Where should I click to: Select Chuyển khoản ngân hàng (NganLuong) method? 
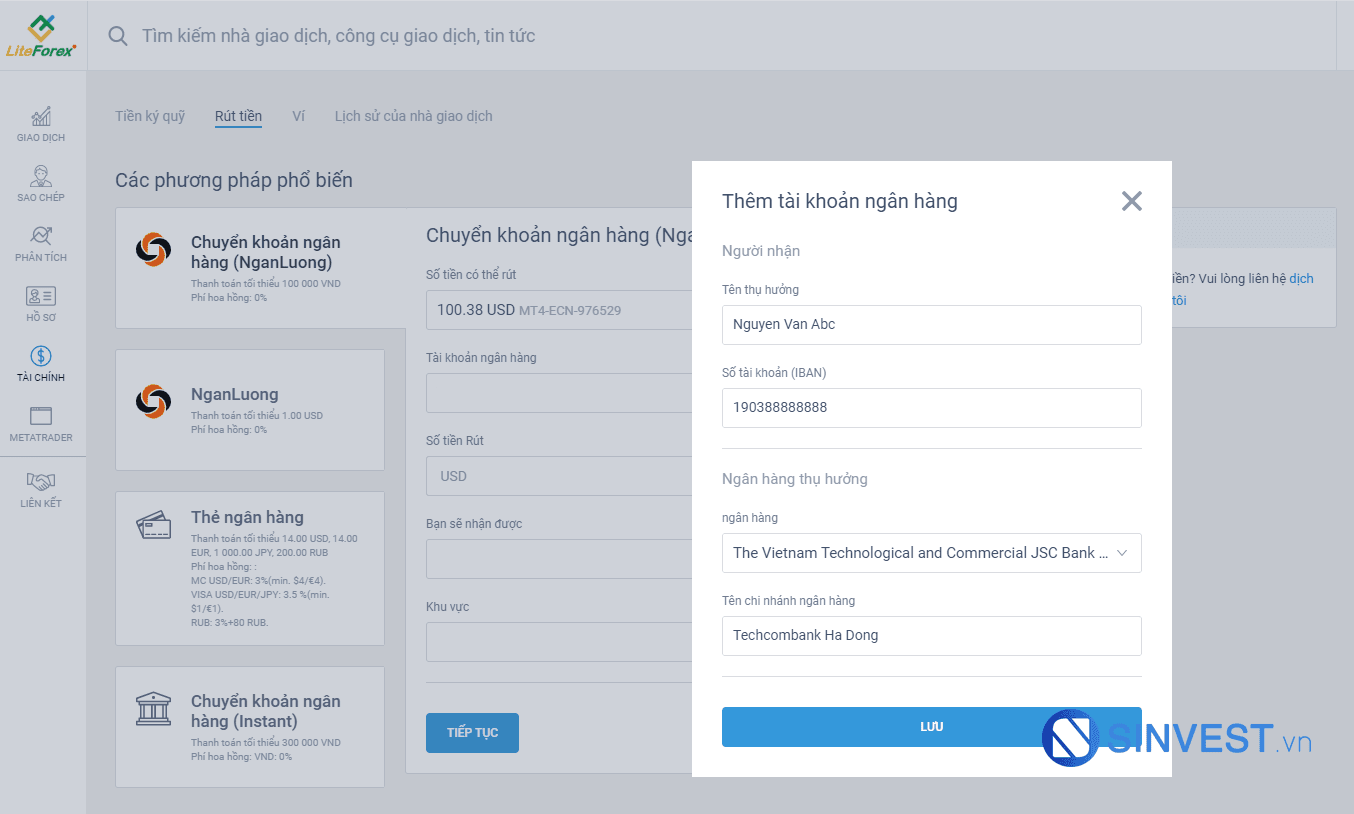point(260,268)
